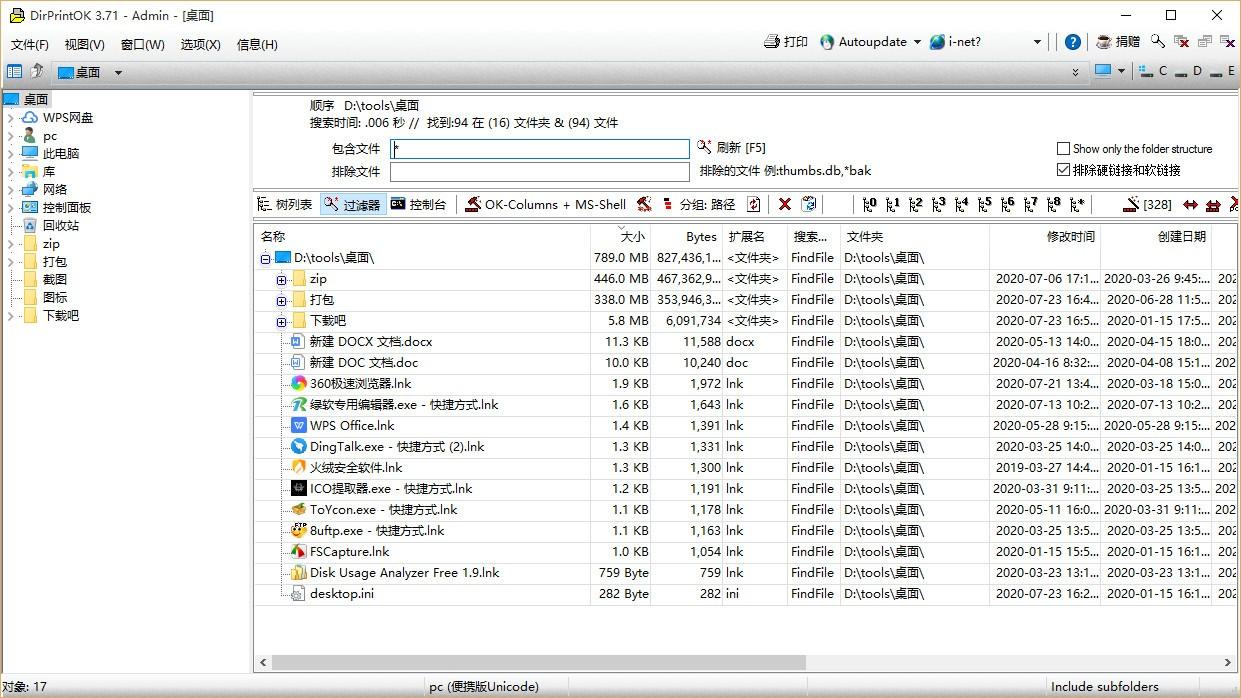This screenshot has width=1241, height=698.
Task: Sort by the 大小 column header
Action: [621, 237]
